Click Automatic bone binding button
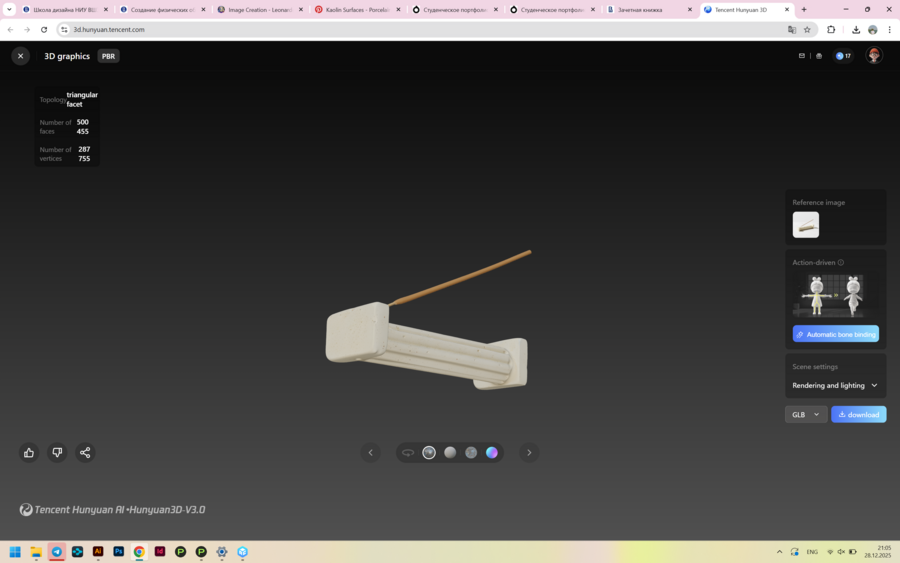The width and height of the screenshot is (900, 563). click(x=835, y=334)
